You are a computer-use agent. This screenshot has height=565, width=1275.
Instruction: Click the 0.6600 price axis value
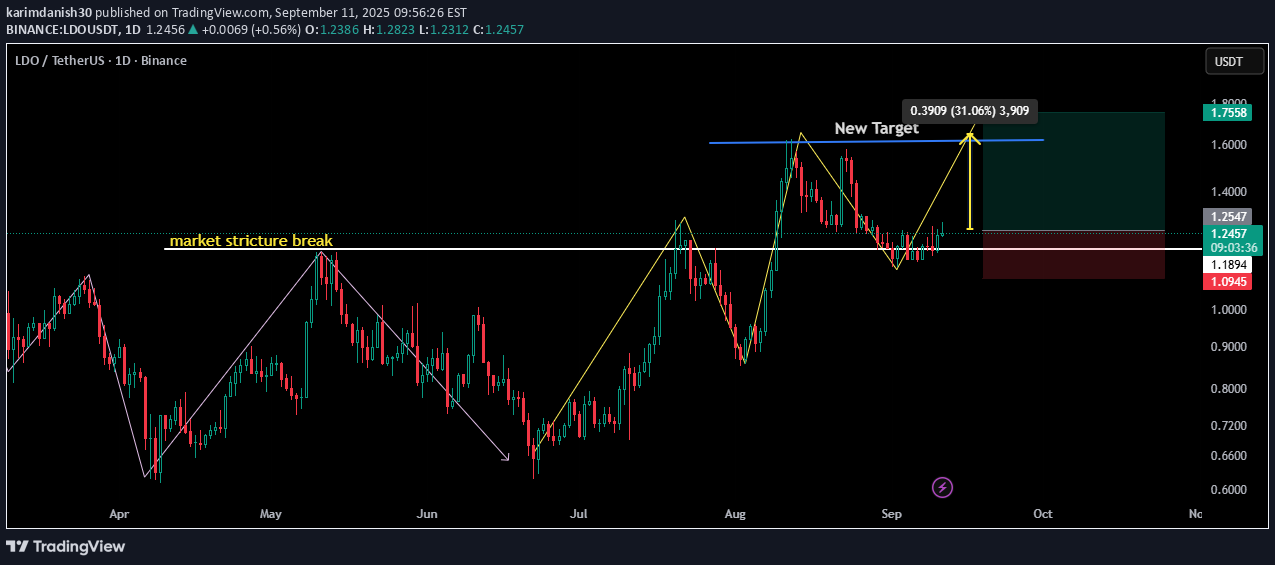pyautogui.click(x=1229, y=456)
